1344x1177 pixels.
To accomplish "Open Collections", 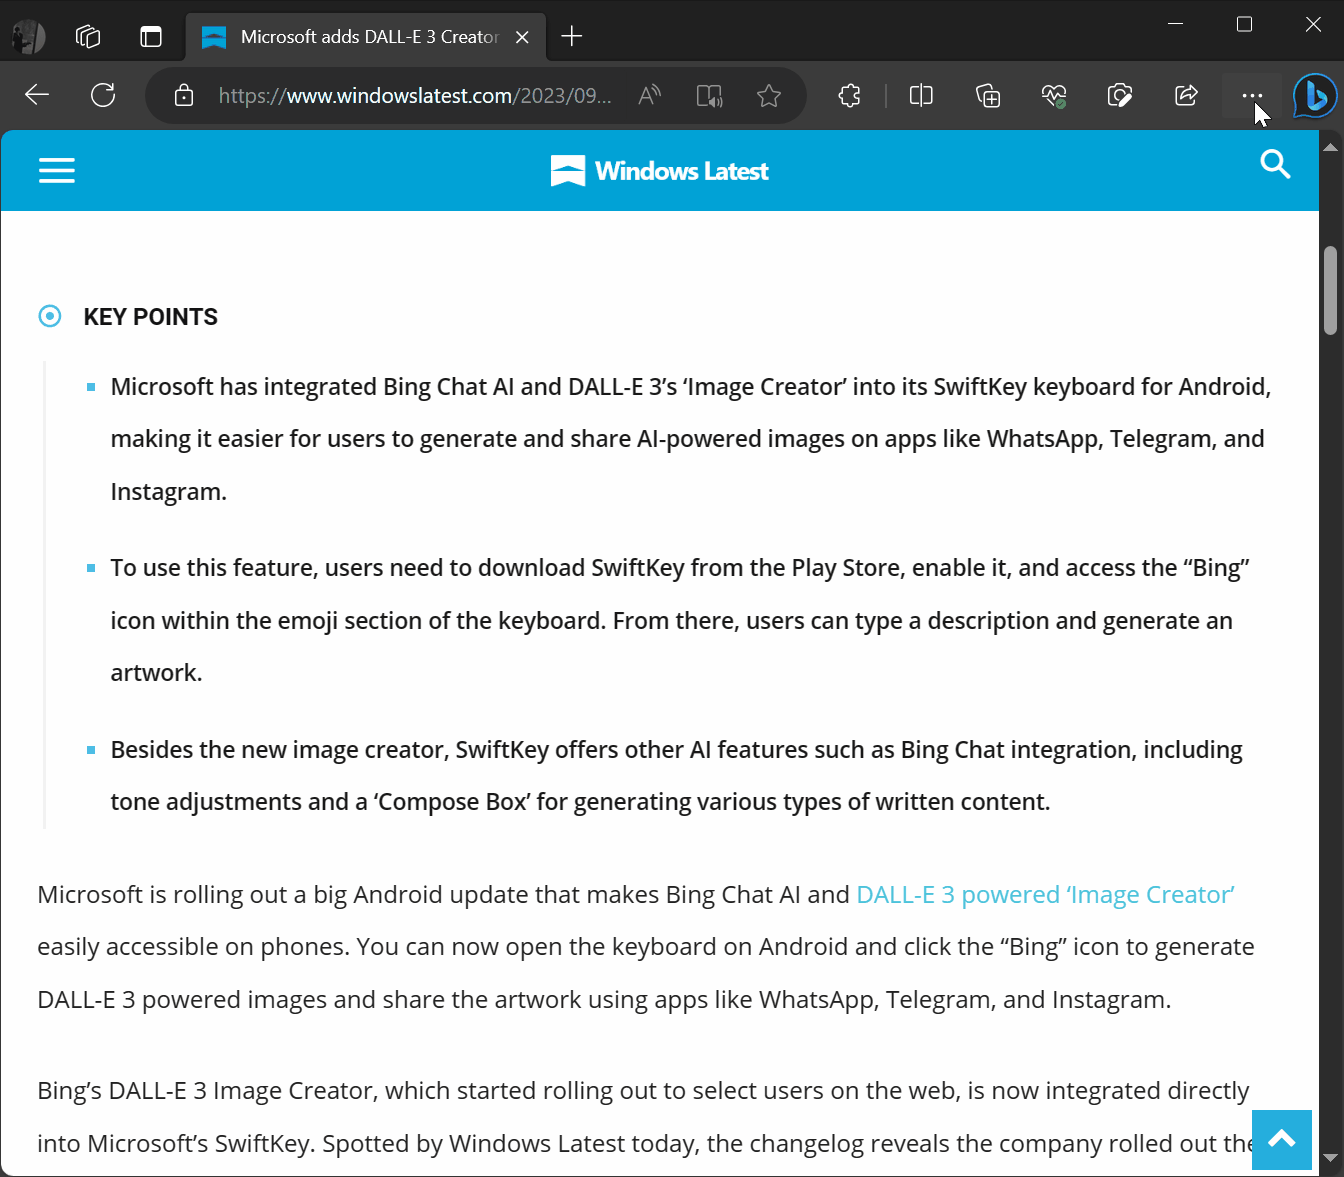I will [x=987, y=95].
